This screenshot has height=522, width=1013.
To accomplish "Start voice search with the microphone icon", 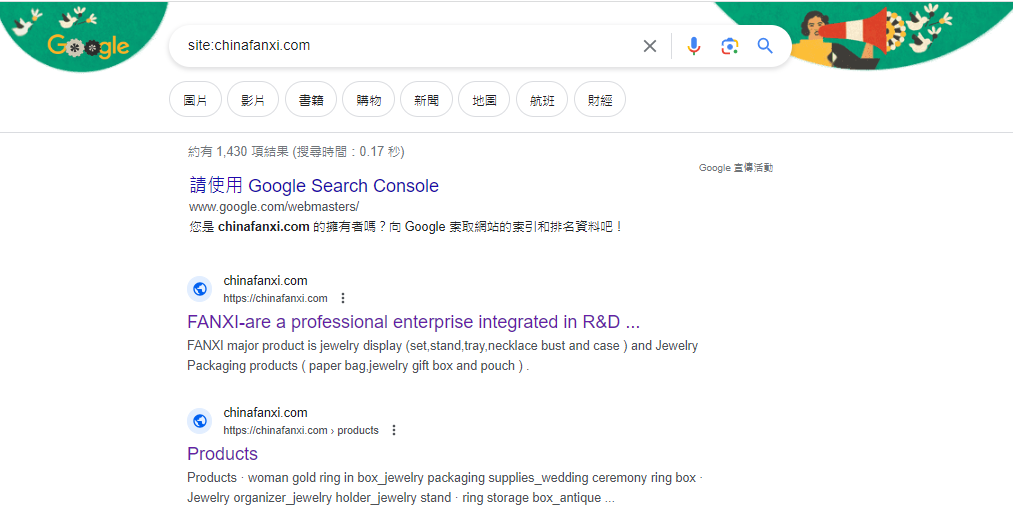I will (x=694, y=46).
